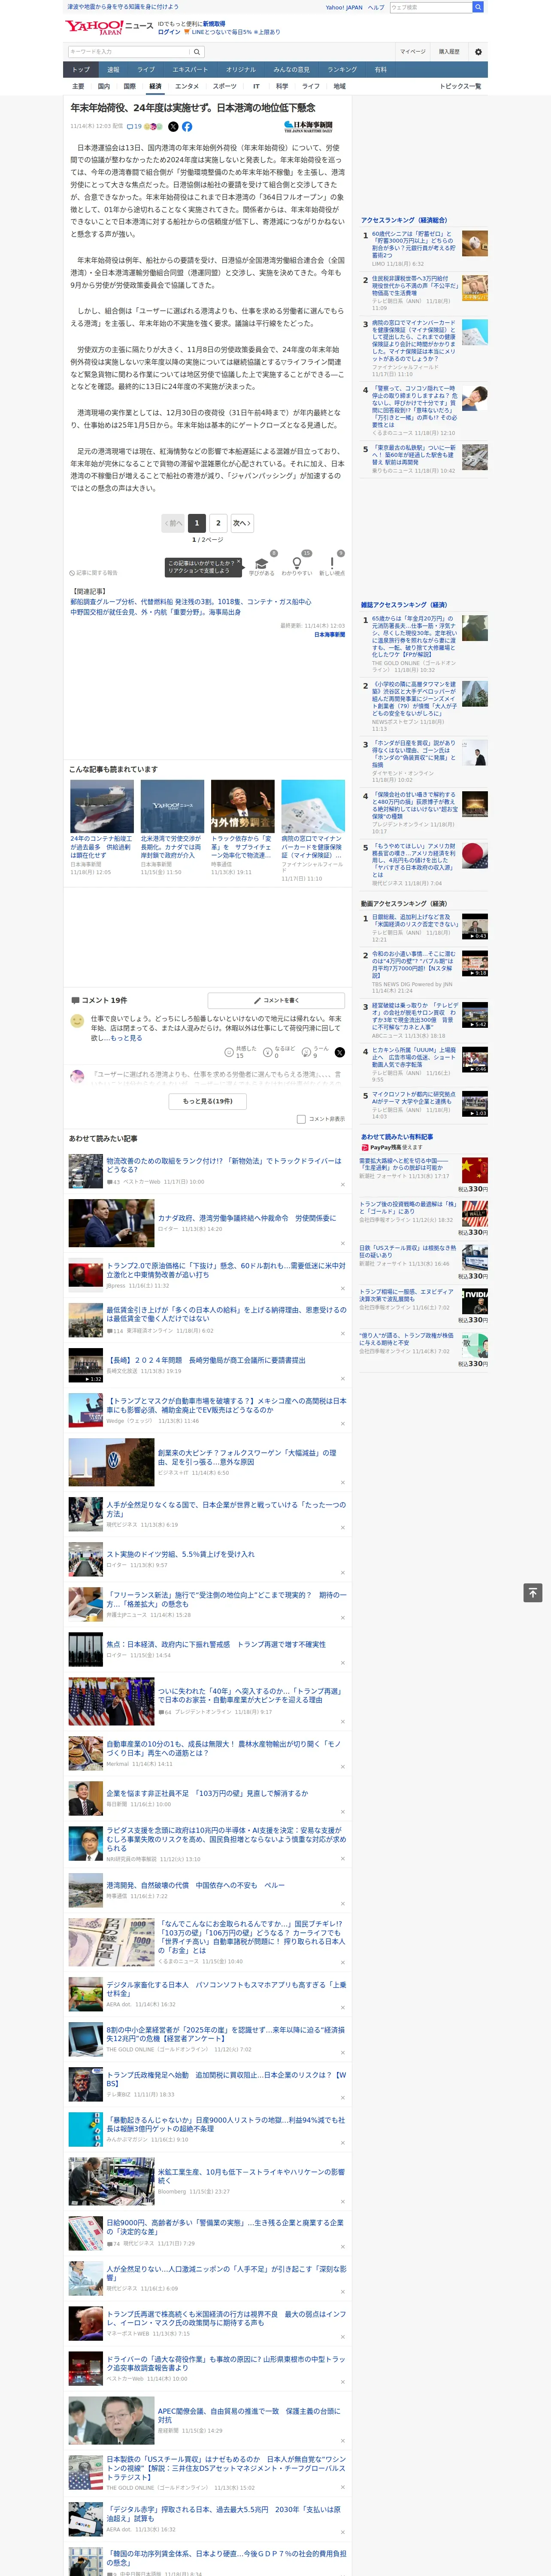The image size is (551, 2576).
Task: Open the 新規取得 ID registration link
Action: click(214, 23)
